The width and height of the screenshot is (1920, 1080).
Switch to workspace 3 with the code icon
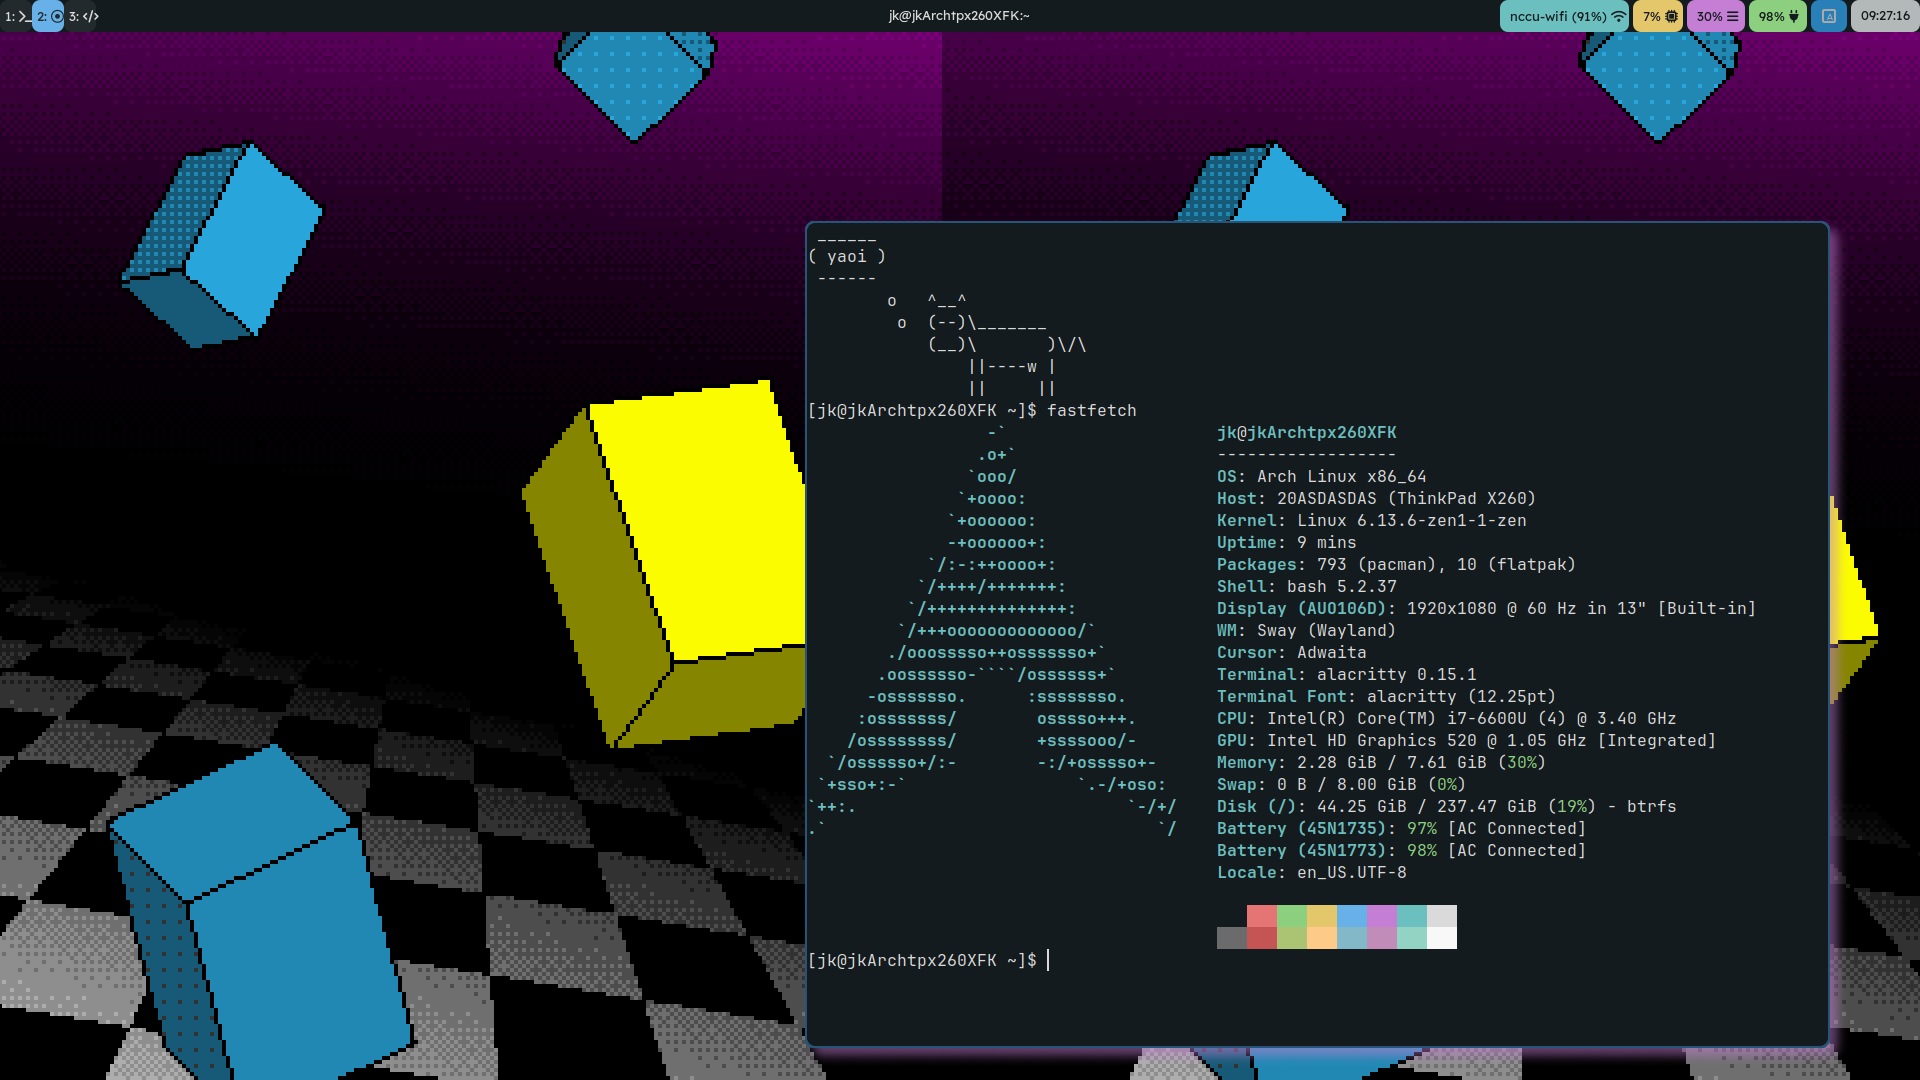click(x=83, y=16)
